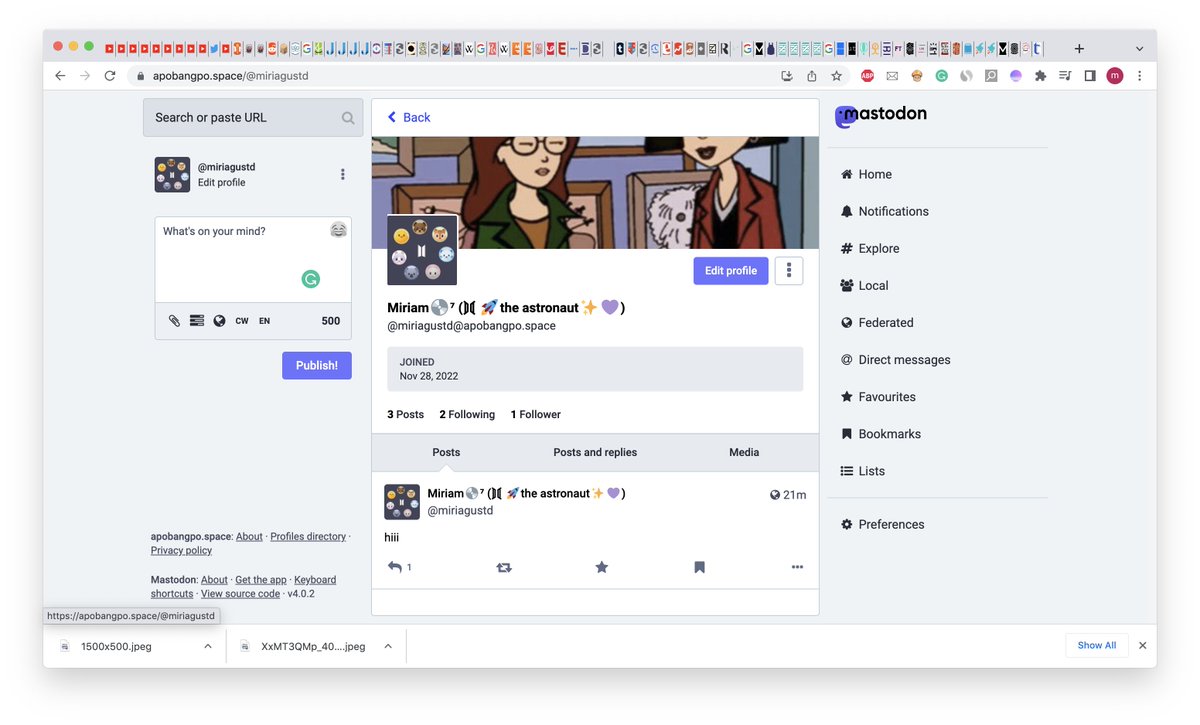Change post privacy via globe icon
The height and width of the screenshot is (725, 1200).
tap(219, 321)
